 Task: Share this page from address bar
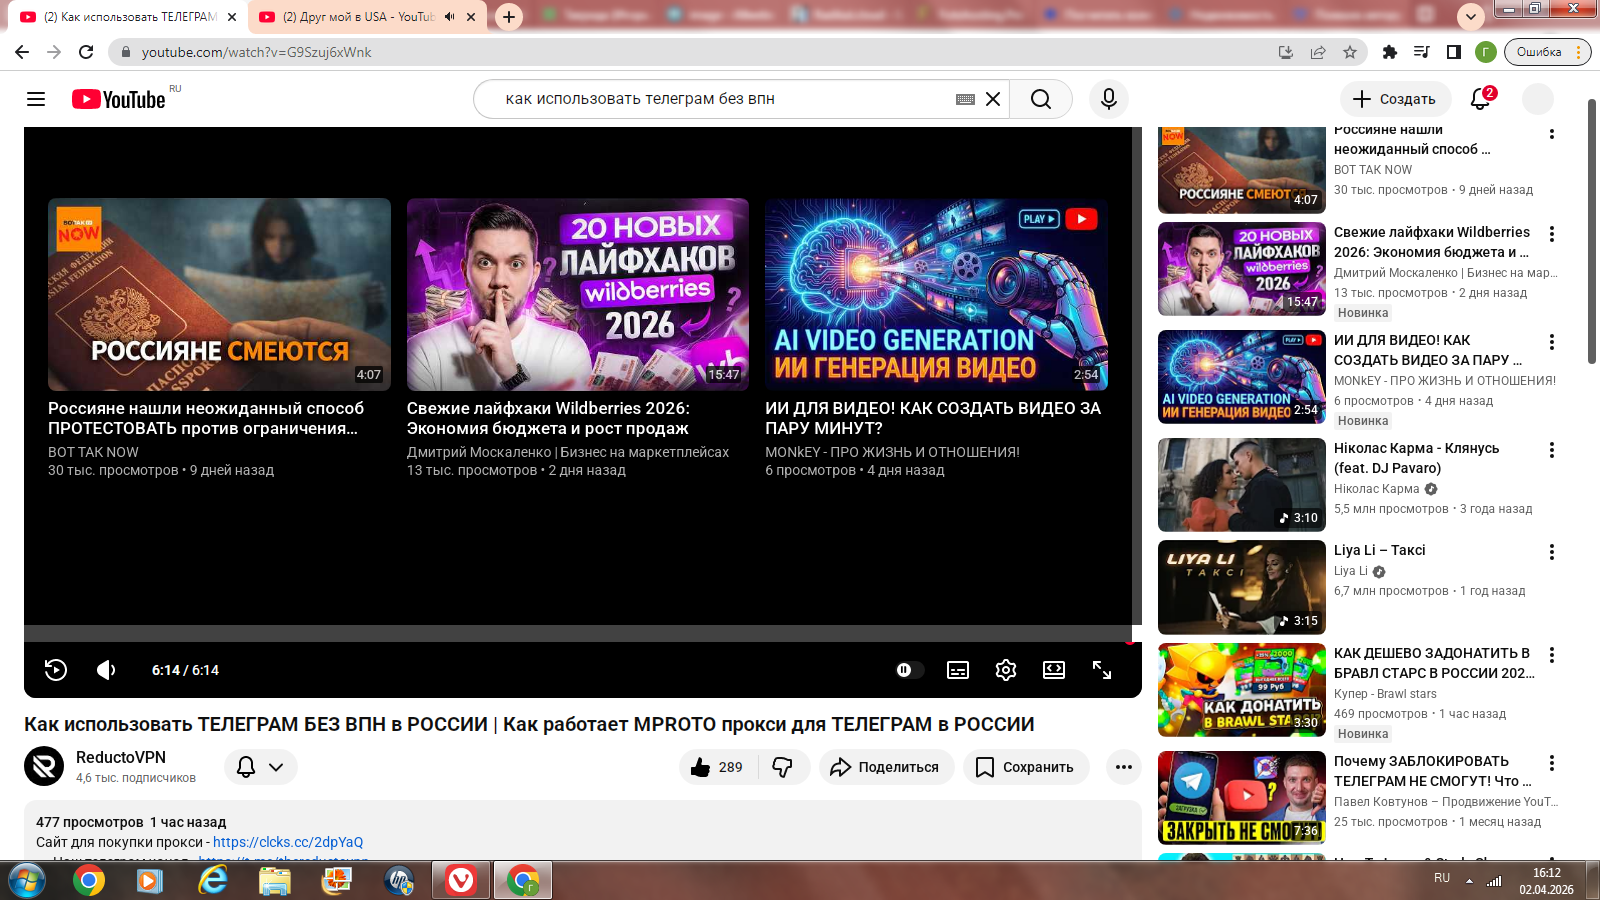click(x=1318, y=52)
